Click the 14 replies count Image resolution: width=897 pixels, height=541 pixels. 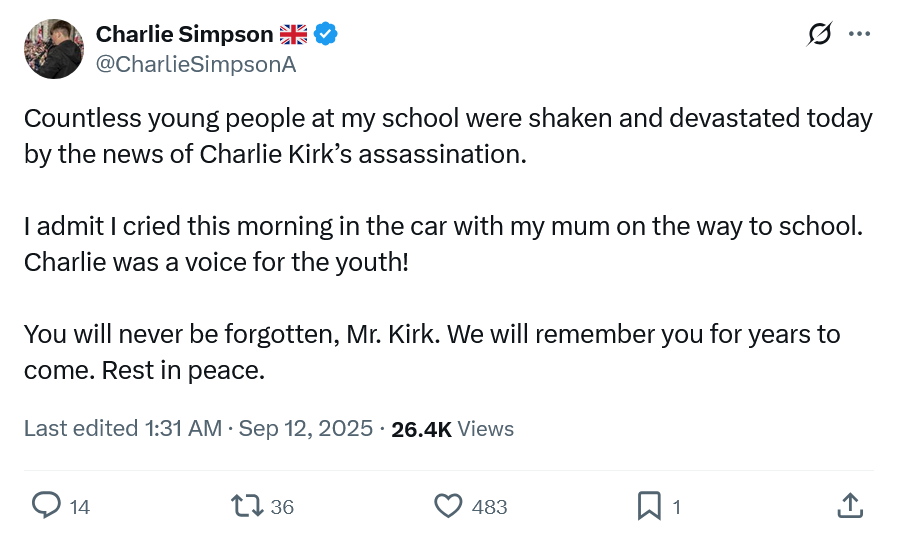pos(80,507)
